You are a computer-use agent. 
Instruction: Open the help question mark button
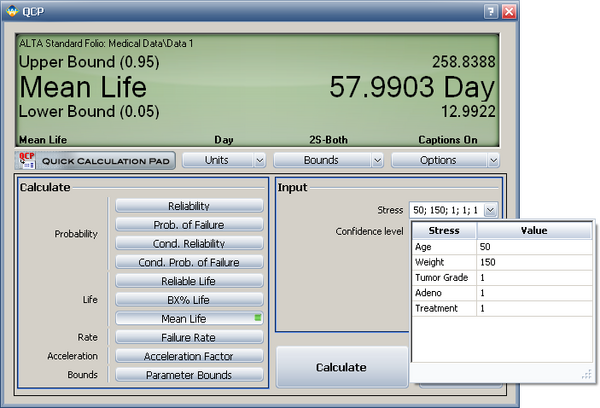(491, 11)
